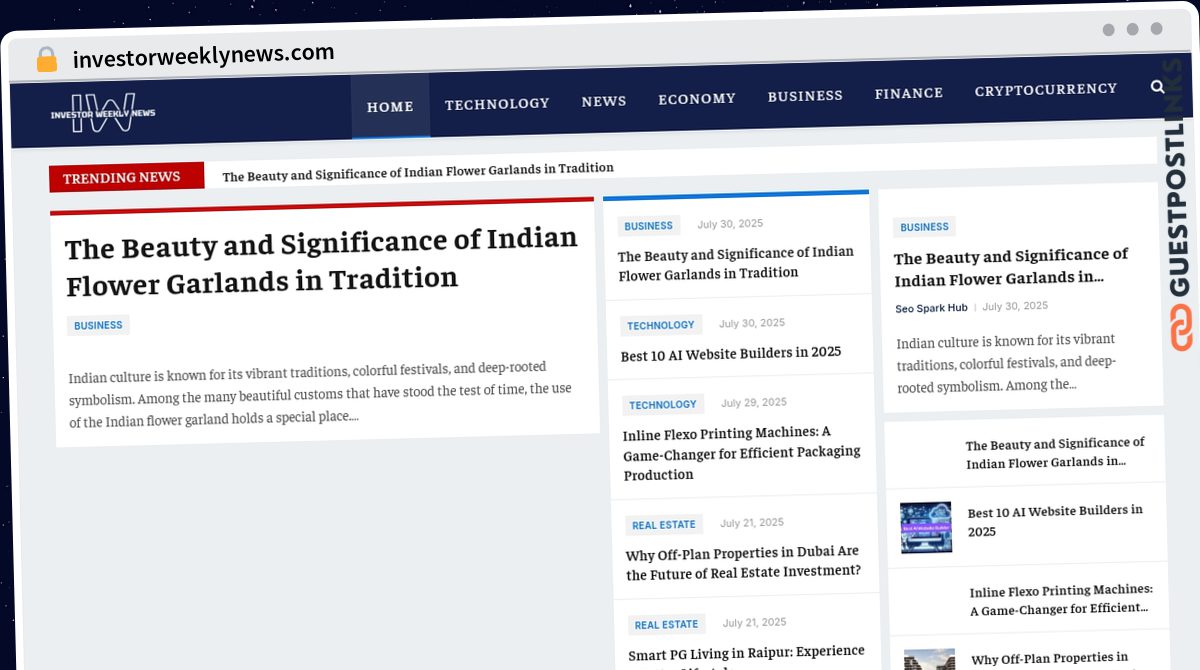Open the HOME menu item

390,106
